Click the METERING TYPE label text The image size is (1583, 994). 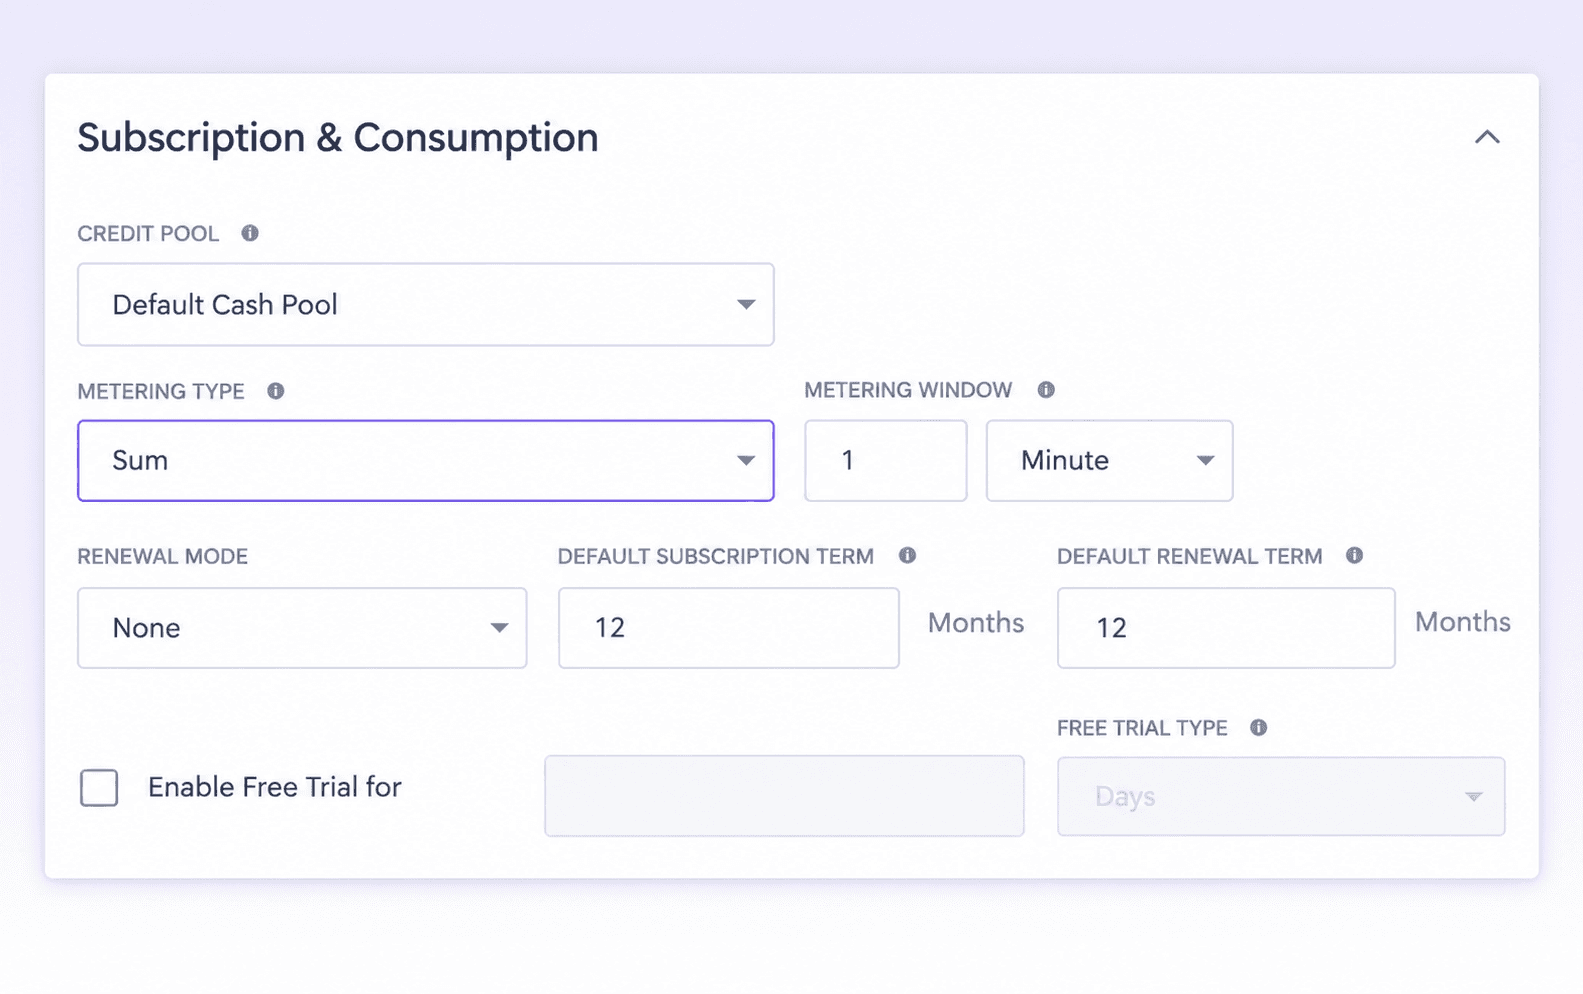[x=161, y=392]
